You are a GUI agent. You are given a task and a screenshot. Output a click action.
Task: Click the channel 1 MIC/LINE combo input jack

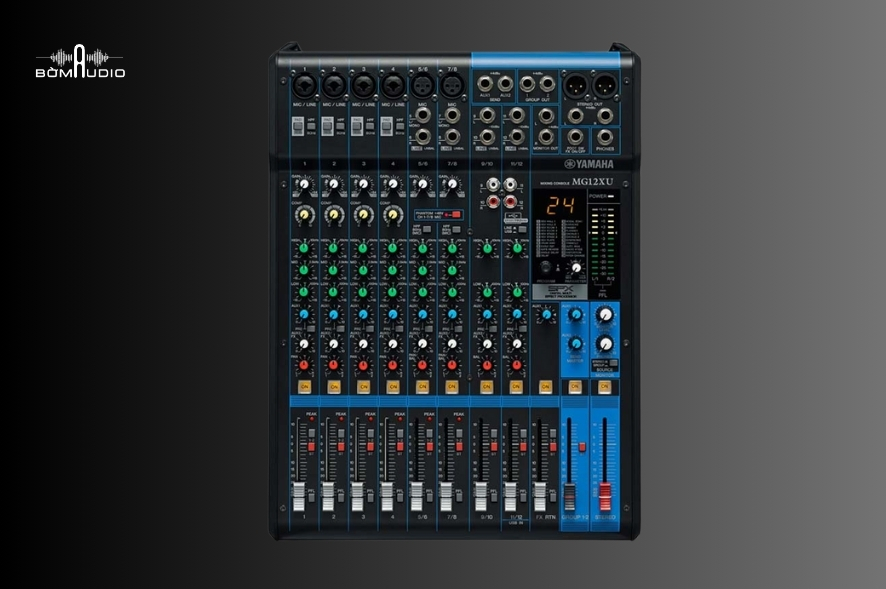[x=305, y=86]
